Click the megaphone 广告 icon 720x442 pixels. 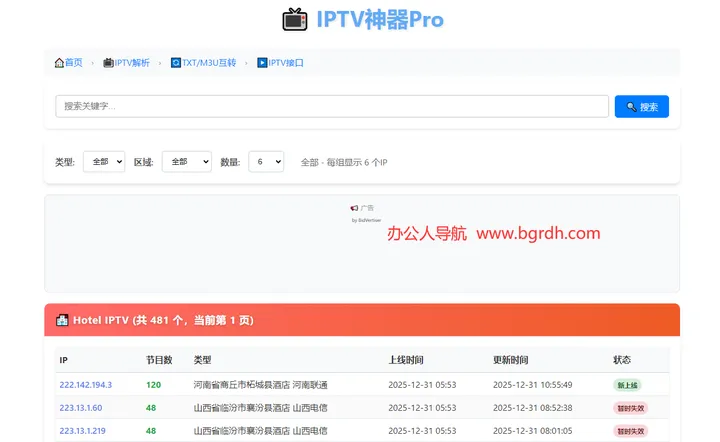354,208
